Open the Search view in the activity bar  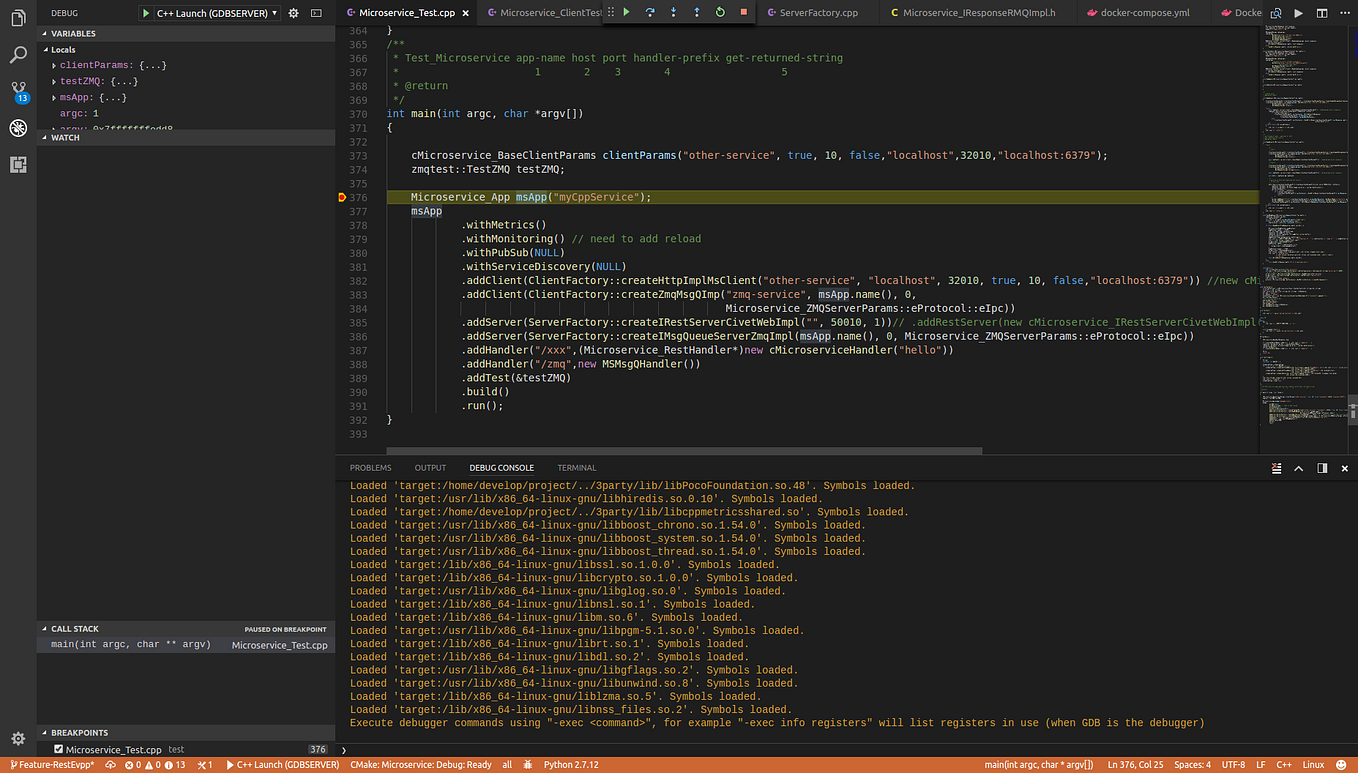tap(17, 55)
